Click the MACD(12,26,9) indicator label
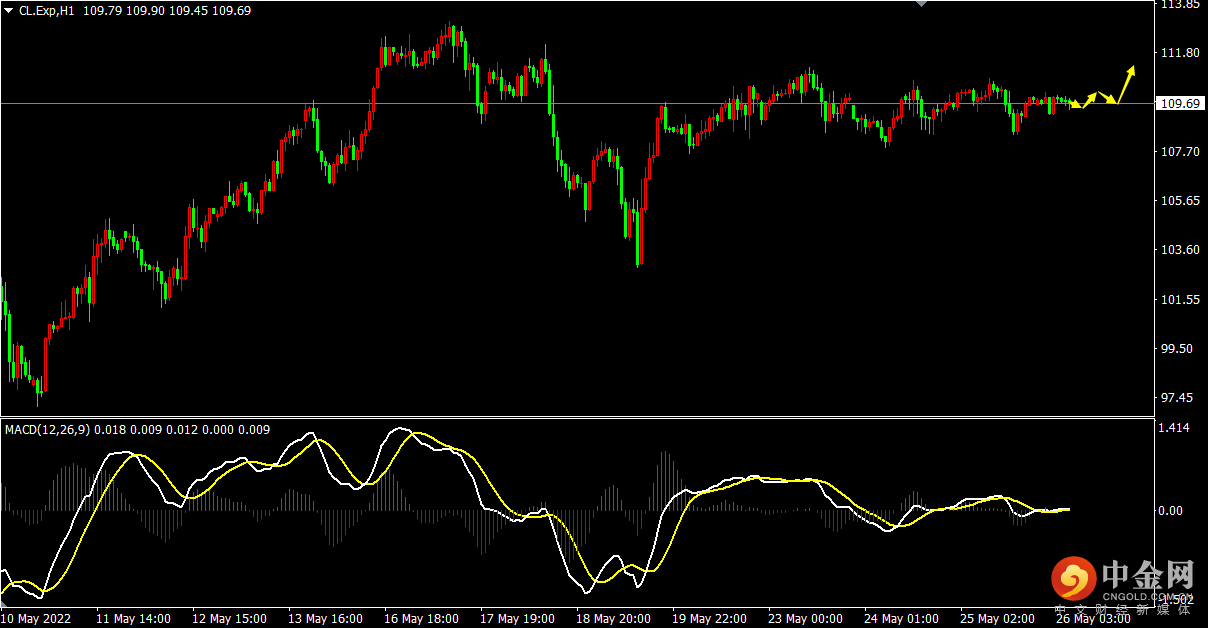The image size is (1208, 628). 47,430
